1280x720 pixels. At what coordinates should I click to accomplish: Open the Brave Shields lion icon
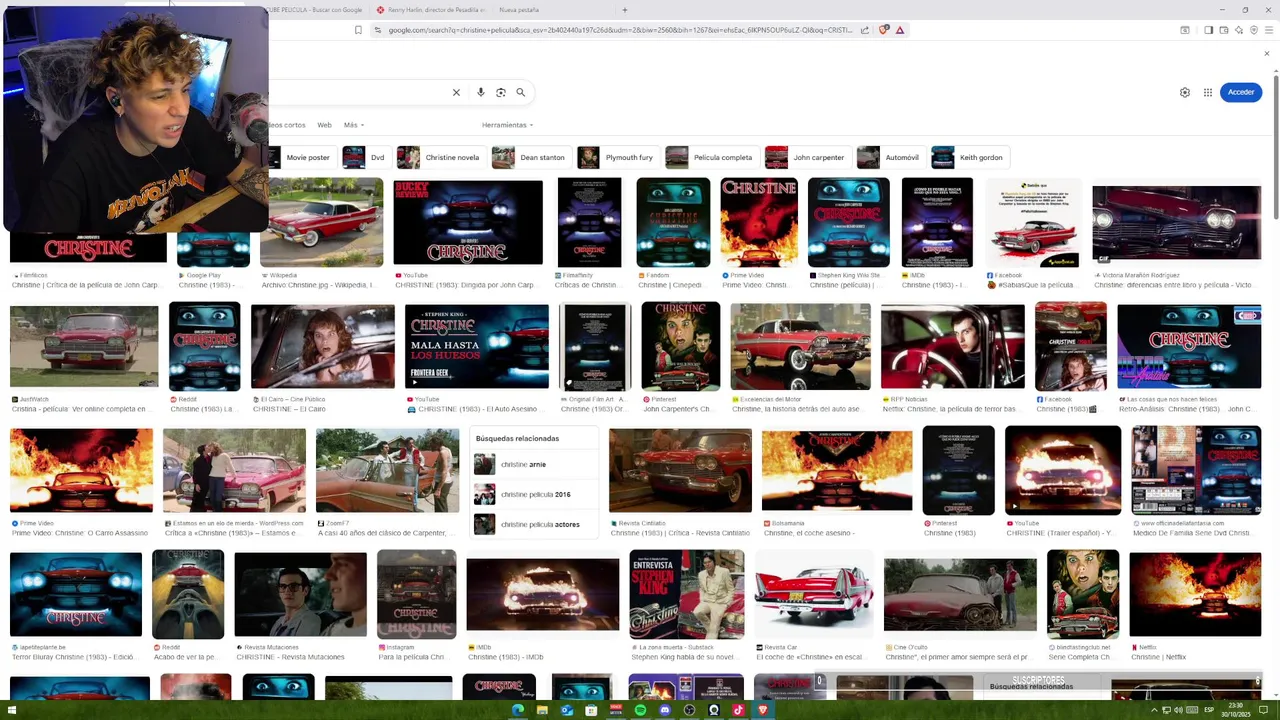[x=883, y=30]
